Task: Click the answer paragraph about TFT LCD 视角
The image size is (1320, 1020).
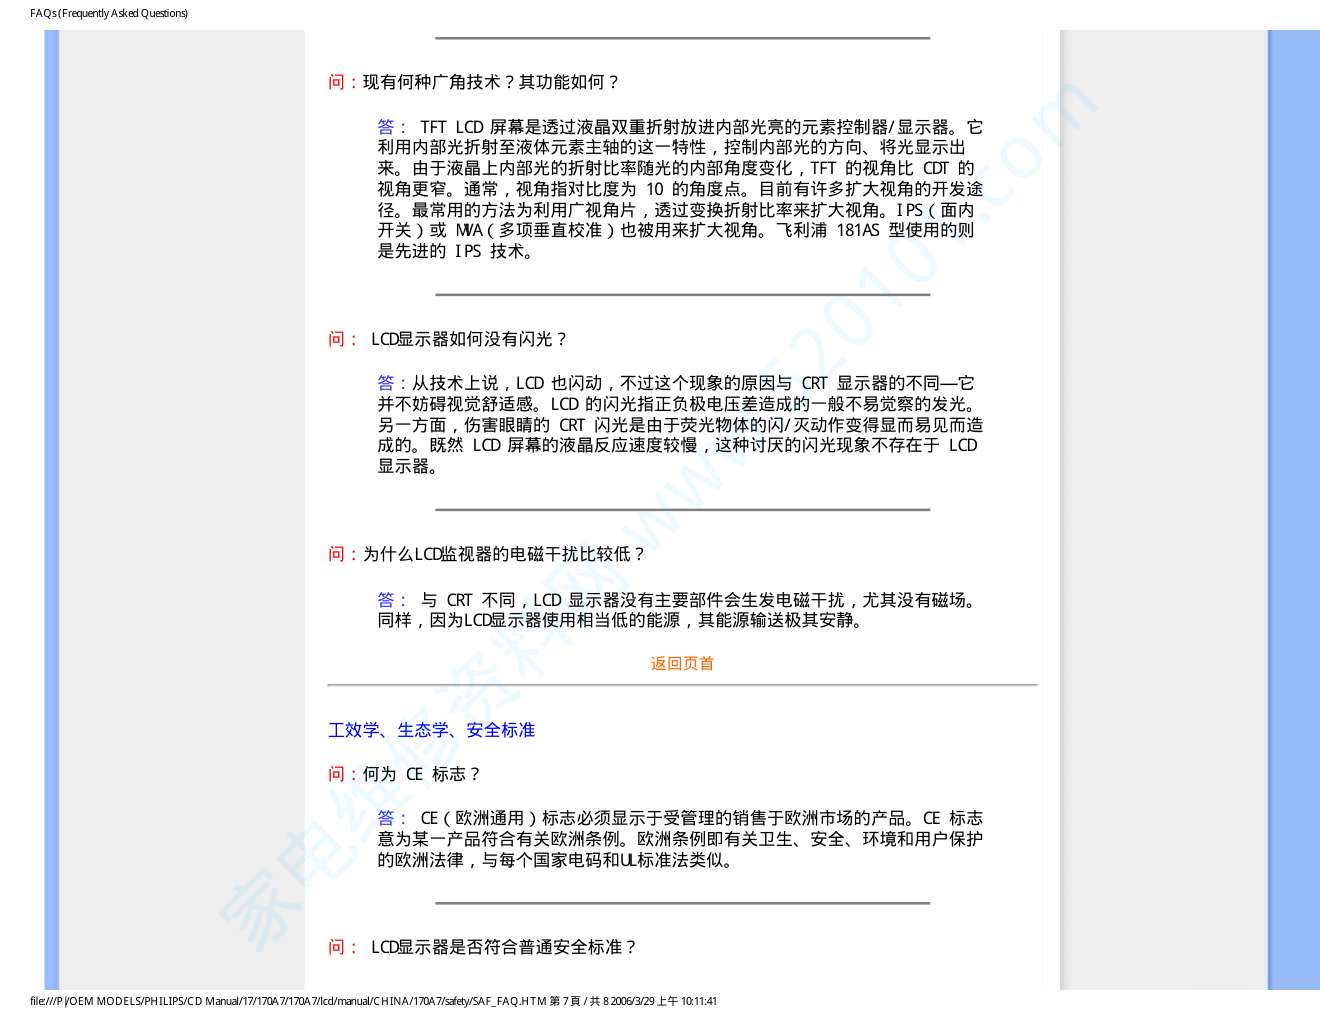Action: pyautogui.click(x=680, y=189)
